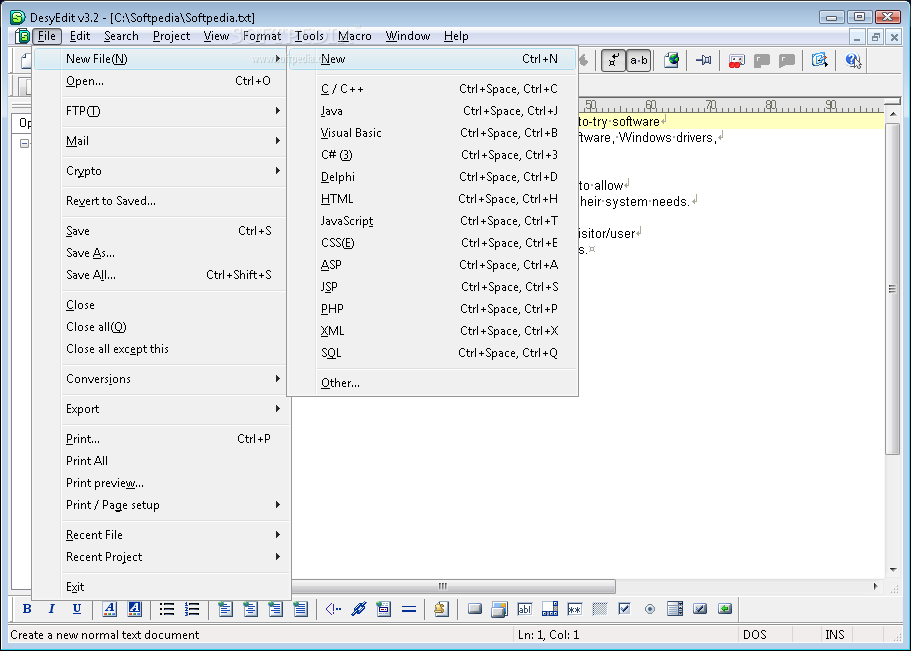Click the pin icon in top toolbar

[x=704, y=60]
